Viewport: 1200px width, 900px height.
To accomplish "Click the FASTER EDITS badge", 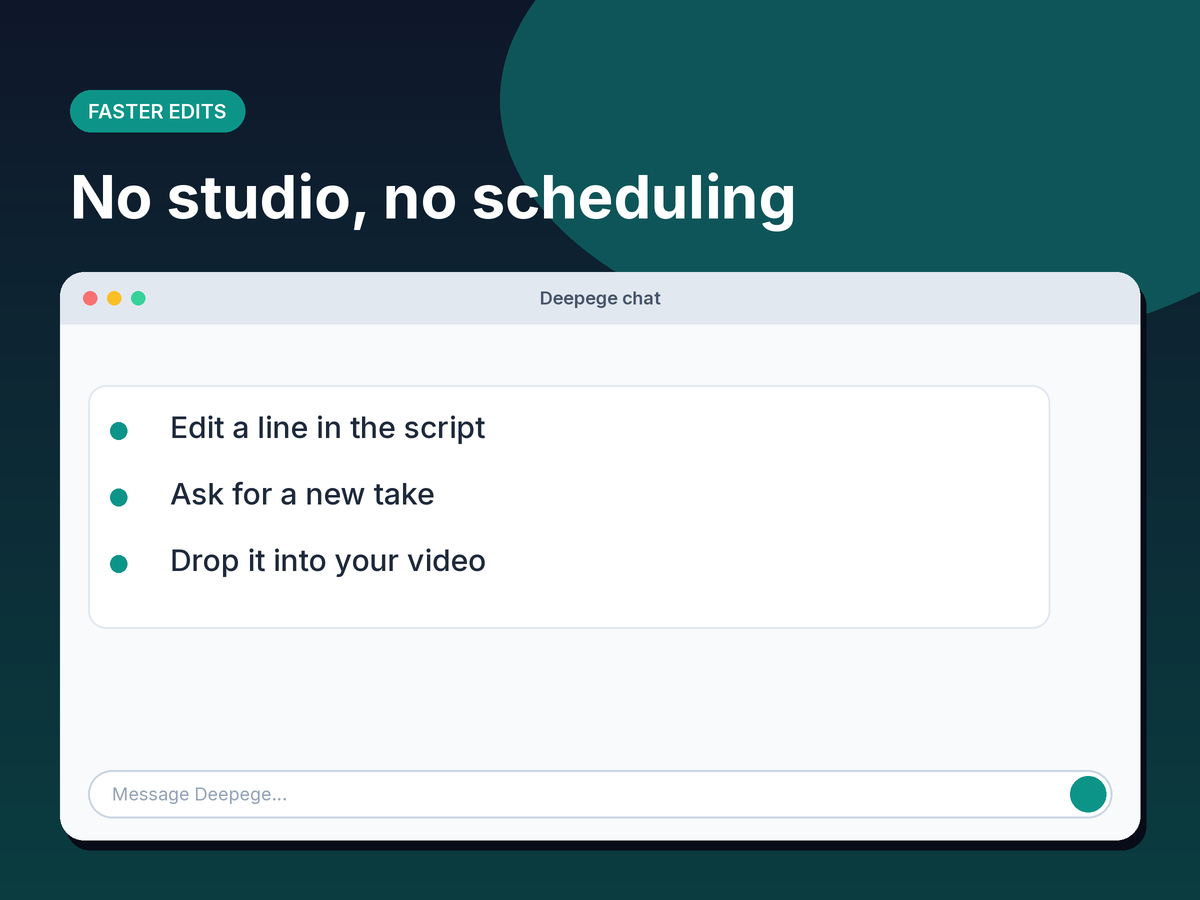I will 157,111.
